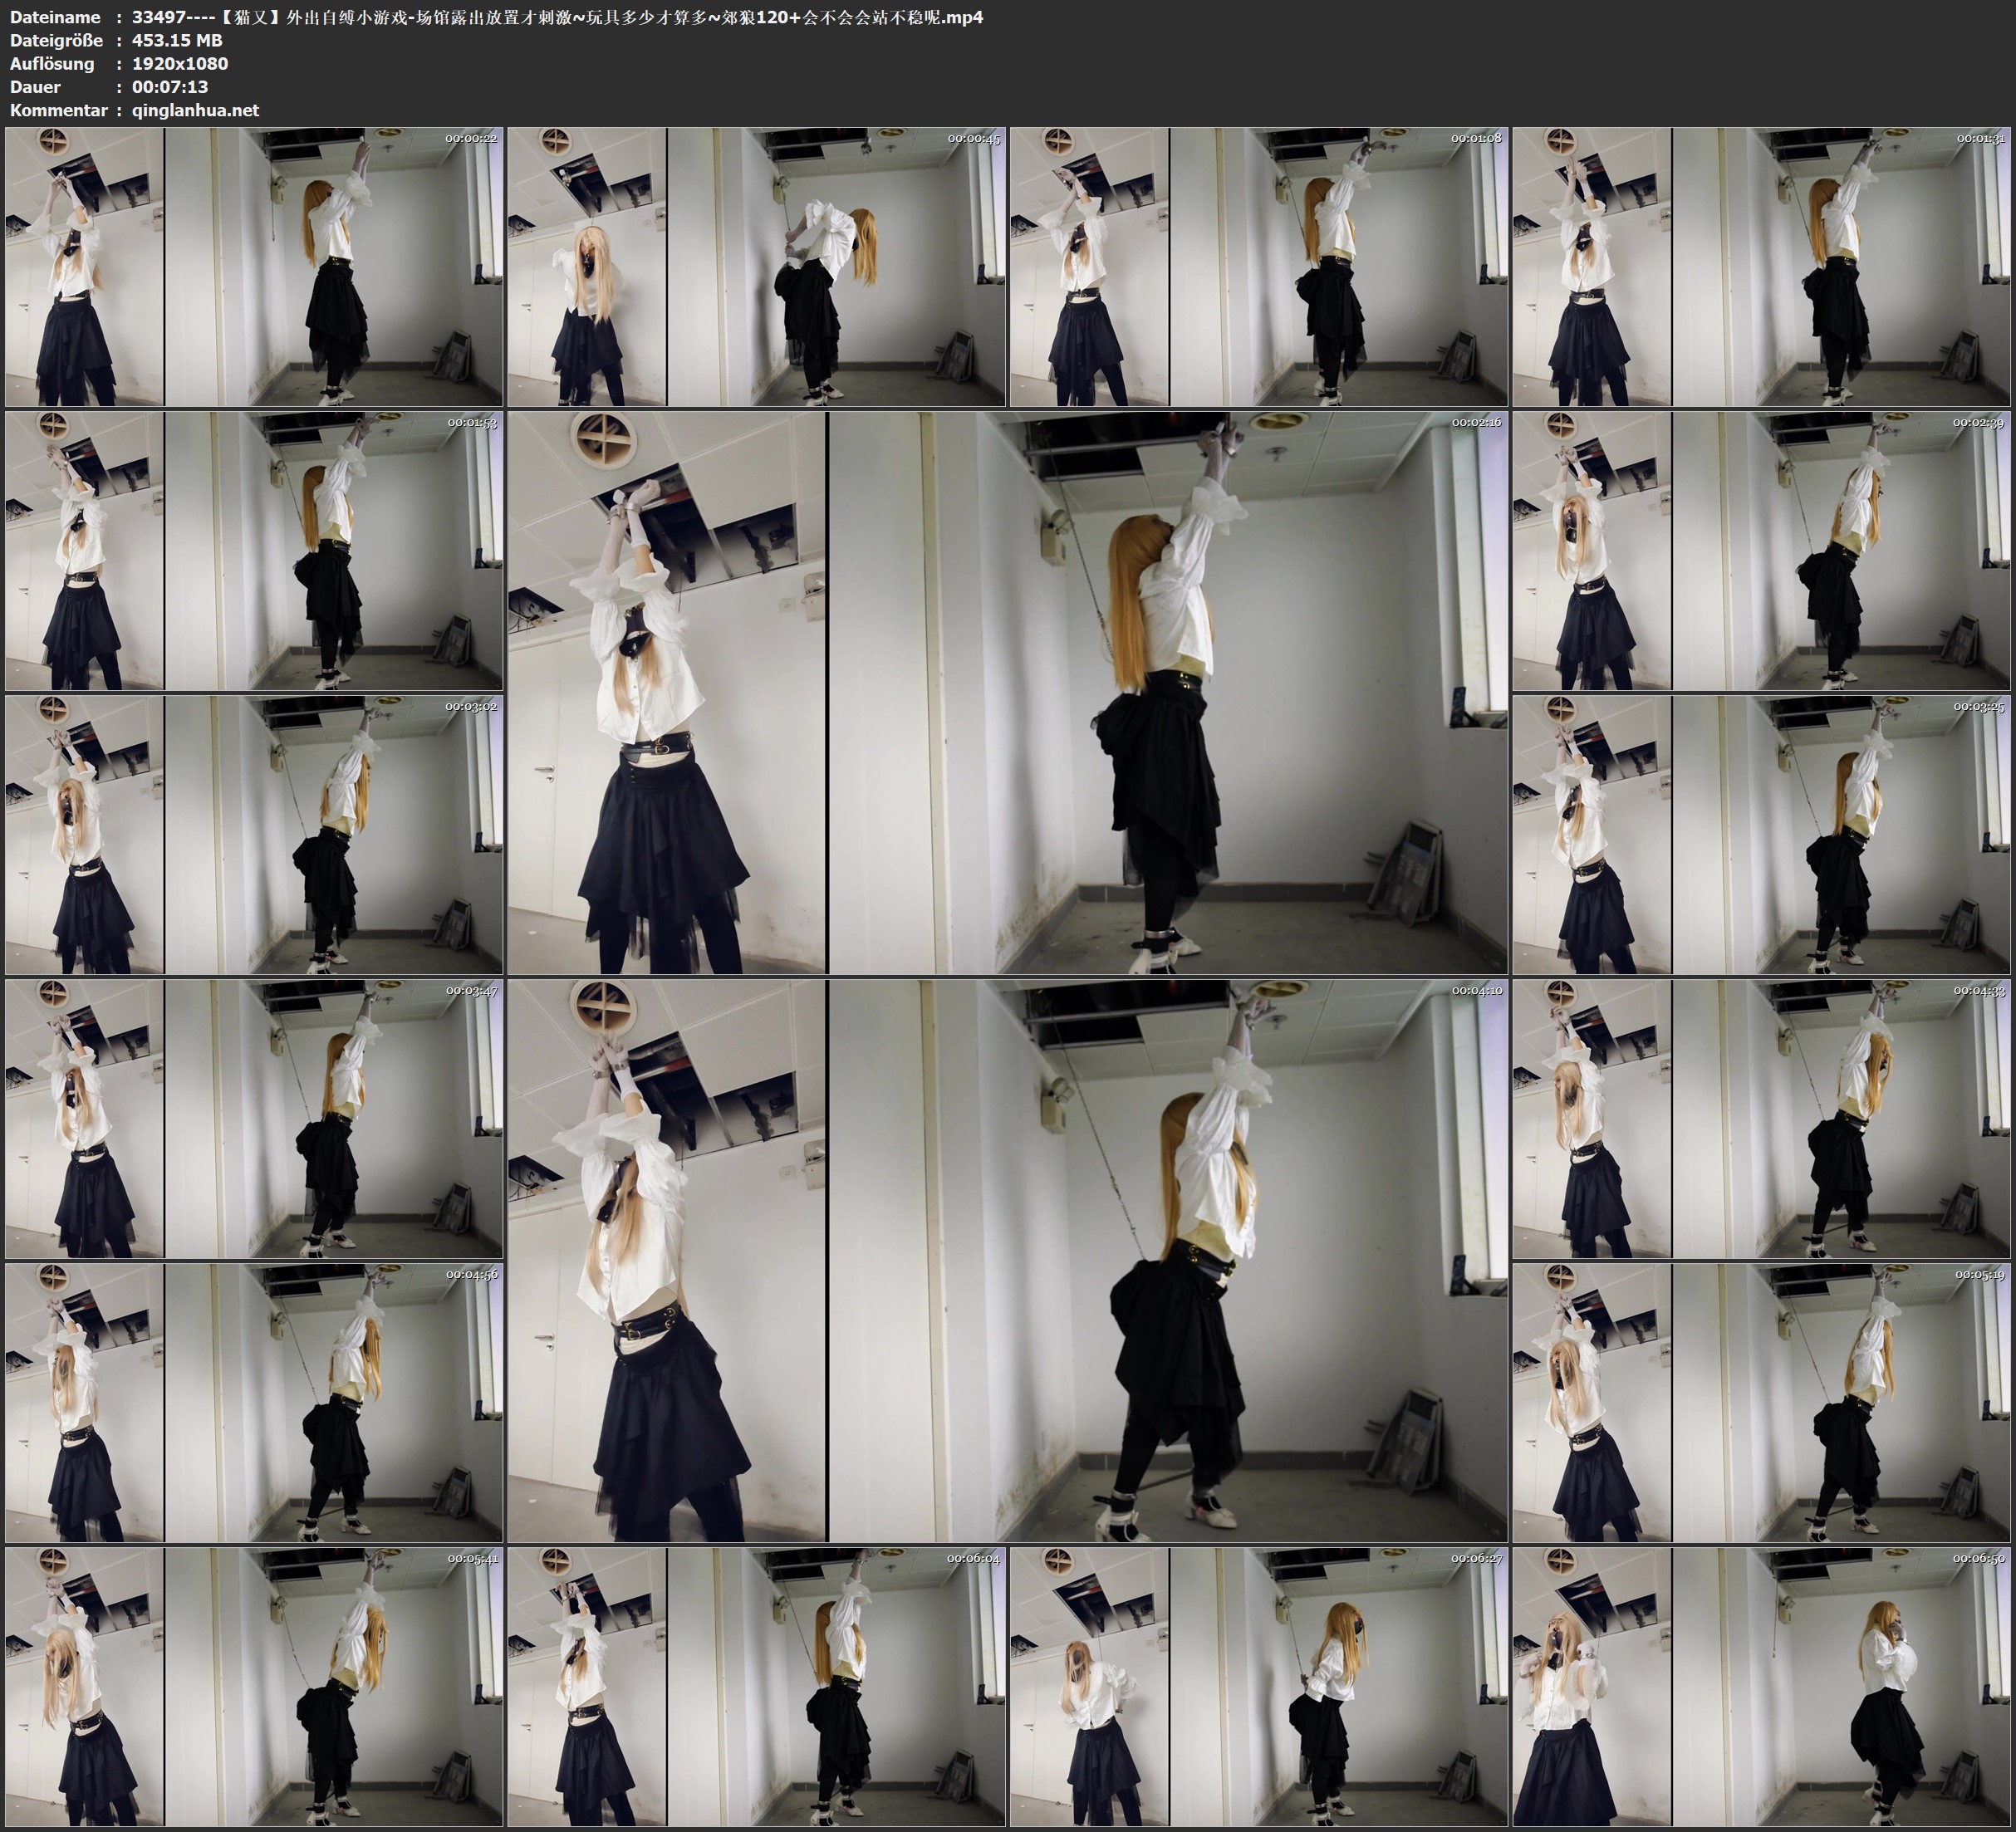Open the 00:03:25 thumbnail
The width and height of the screenshot is (2016, 1832).
coord(1761,835)
